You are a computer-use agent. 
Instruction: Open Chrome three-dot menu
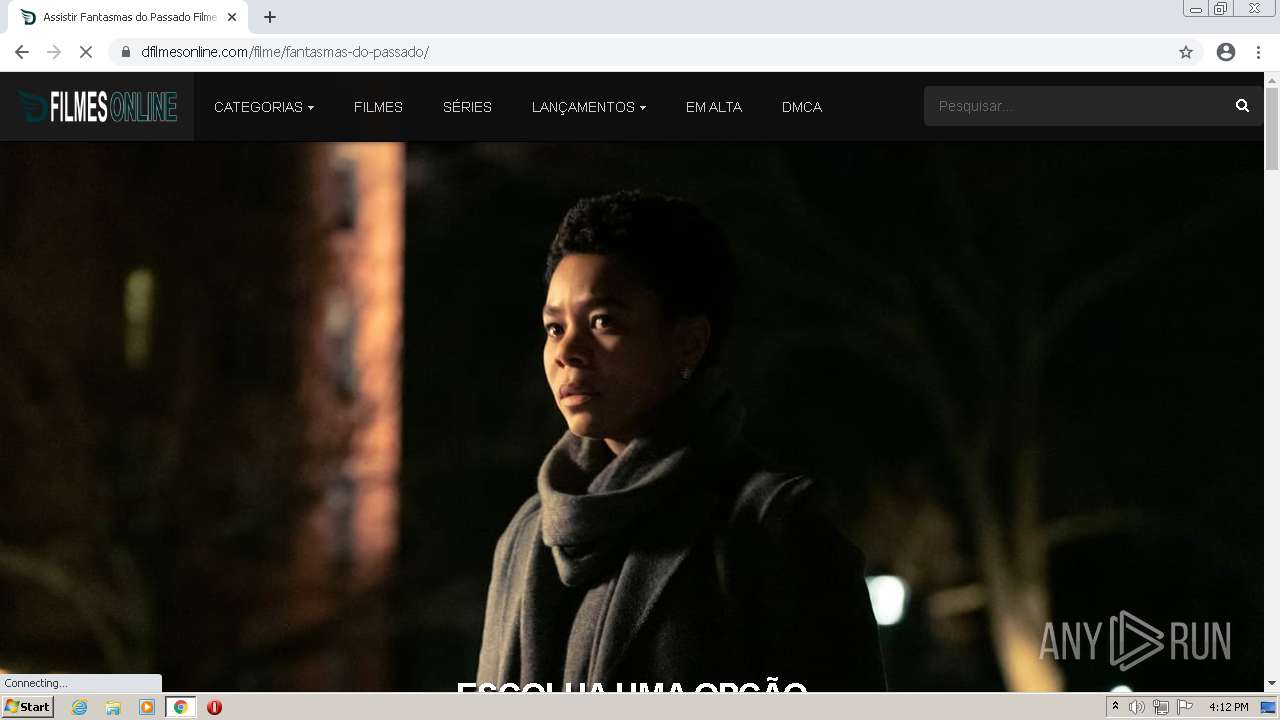pyautogui.click(x=1258, y=52)
